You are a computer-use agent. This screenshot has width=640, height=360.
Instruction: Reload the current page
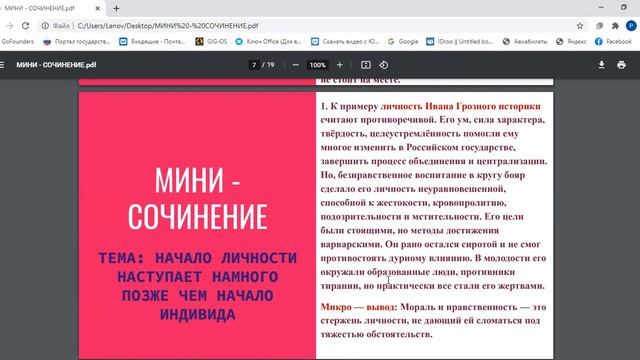coord(25,26)
